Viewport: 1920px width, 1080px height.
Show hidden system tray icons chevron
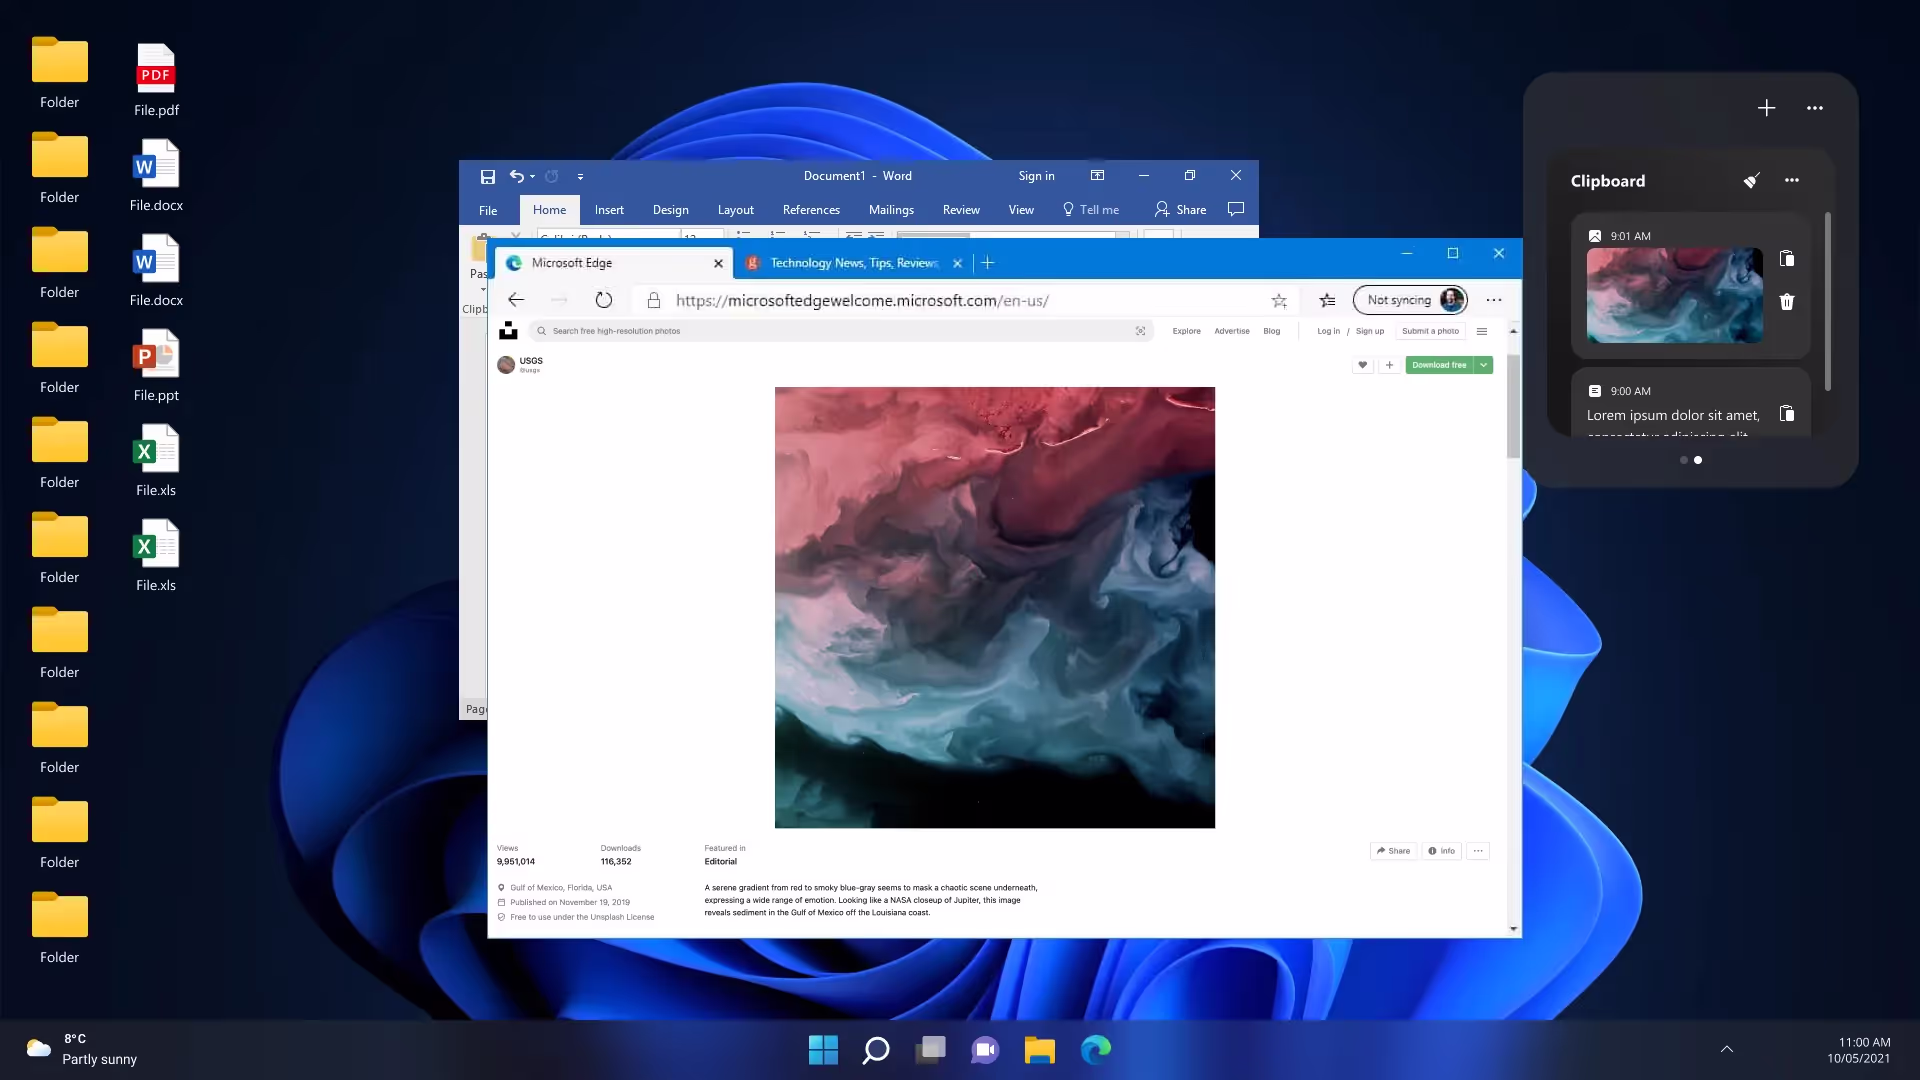(1726, 1049)
